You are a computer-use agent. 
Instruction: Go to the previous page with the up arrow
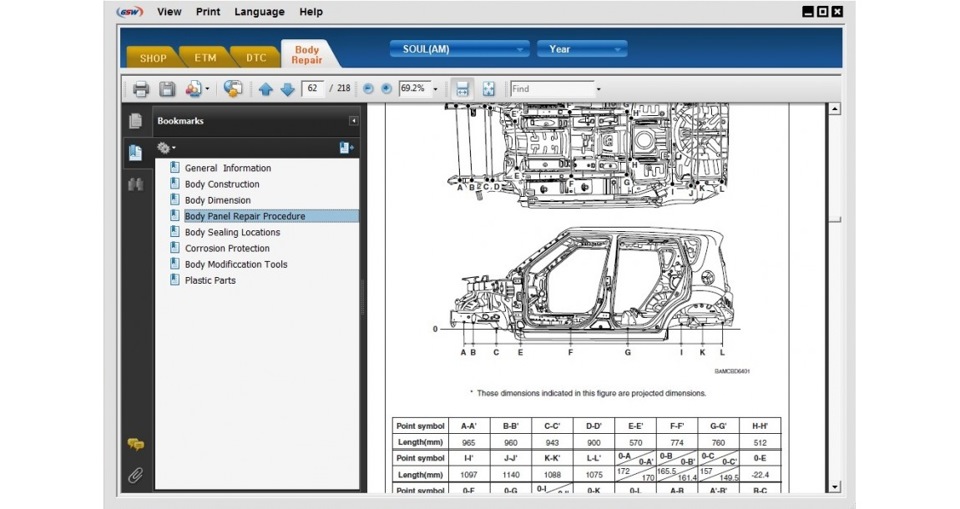click(x=266, y=89)
